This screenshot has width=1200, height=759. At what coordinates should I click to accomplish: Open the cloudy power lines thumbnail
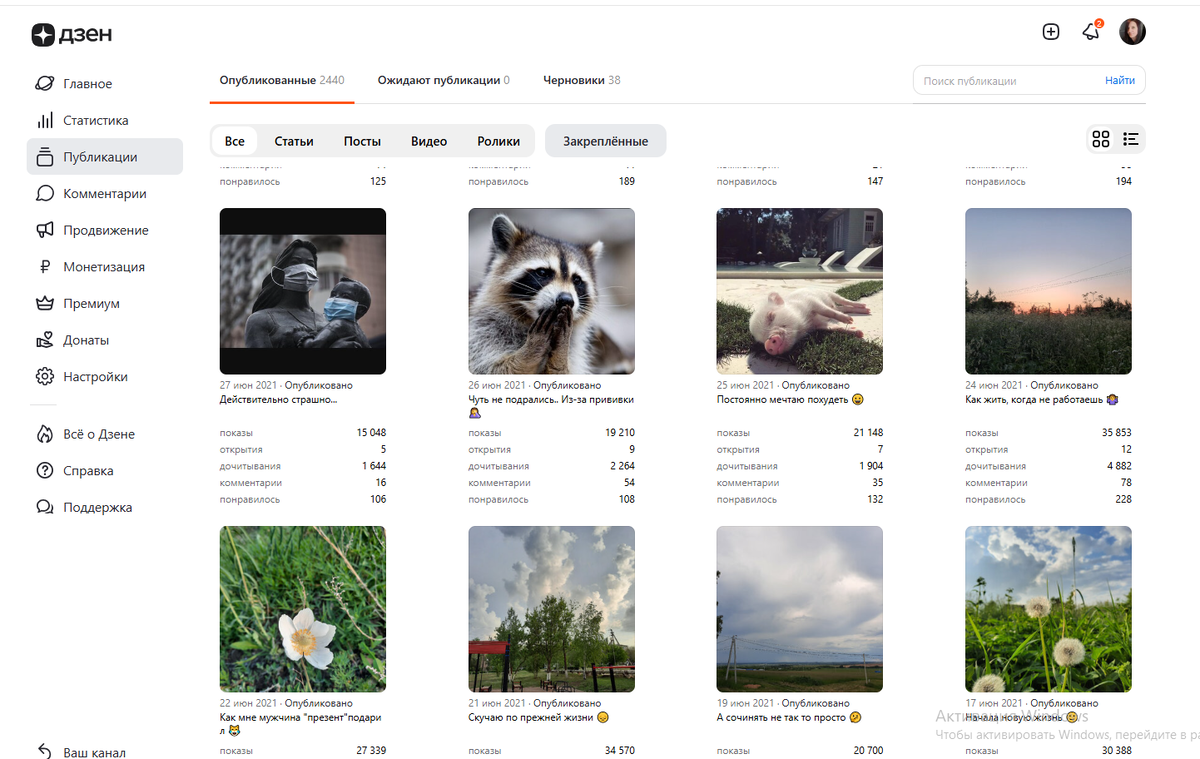point(800,609)
